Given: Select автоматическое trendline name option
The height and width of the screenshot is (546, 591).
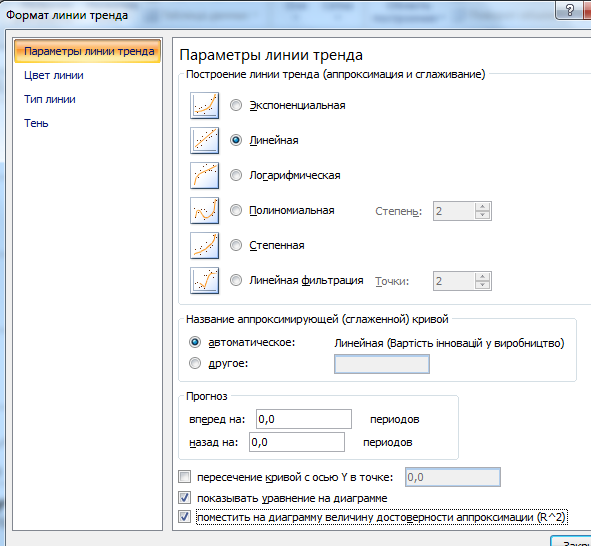Looking at the screenshot, I should (195, 342).
